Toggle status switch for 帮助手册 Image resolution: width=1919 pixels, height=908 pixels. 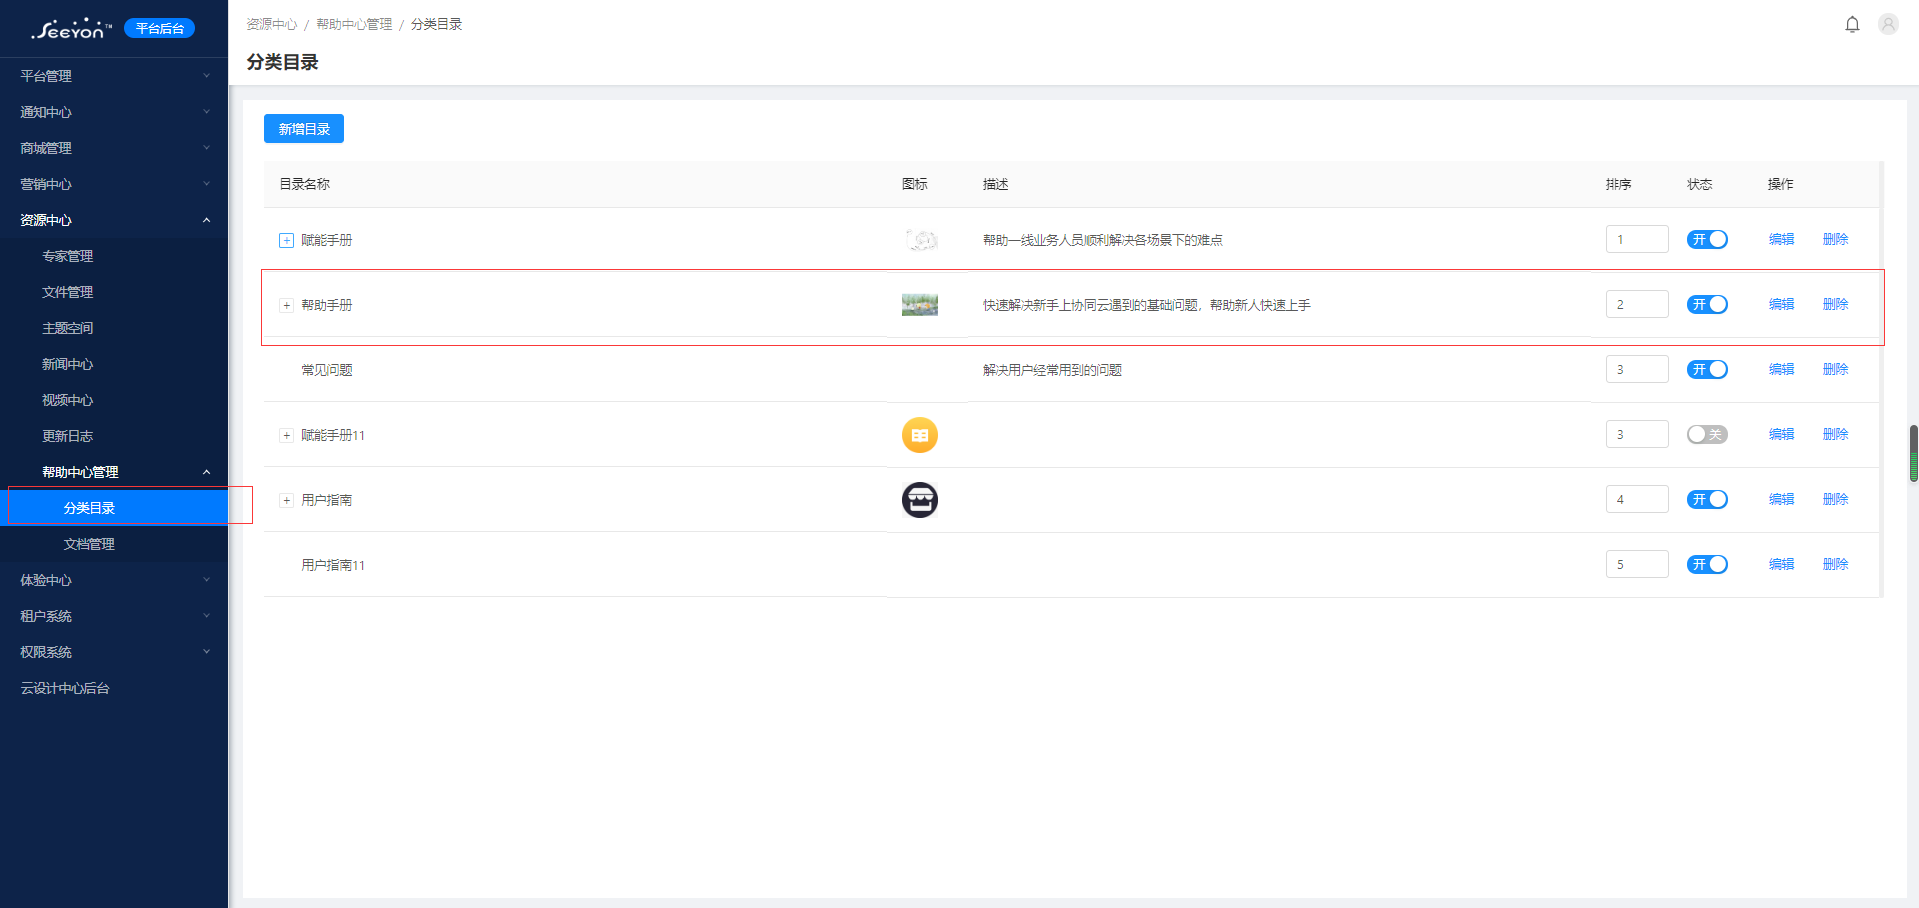pyautogui.click(x=1707, y=305)
